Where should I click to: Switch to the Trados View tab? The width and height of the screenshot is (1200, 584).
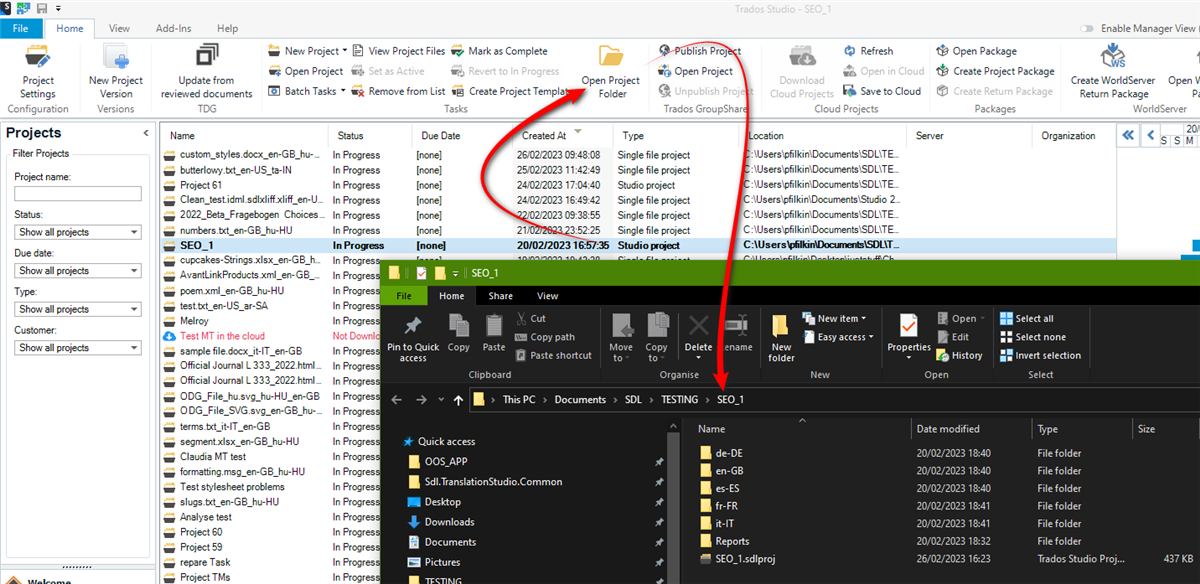point(119,29)
